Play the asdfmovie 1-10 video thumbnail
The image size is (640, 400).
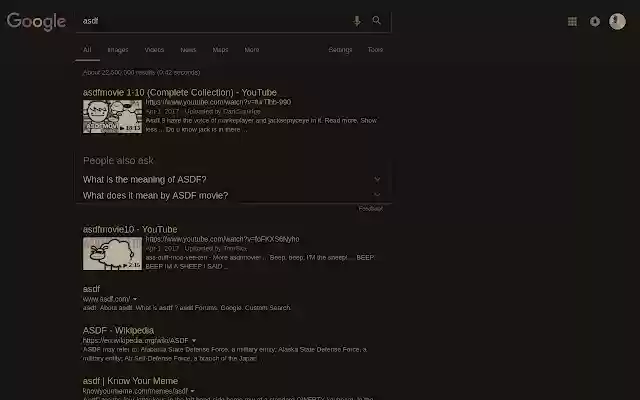click(113, 116)
